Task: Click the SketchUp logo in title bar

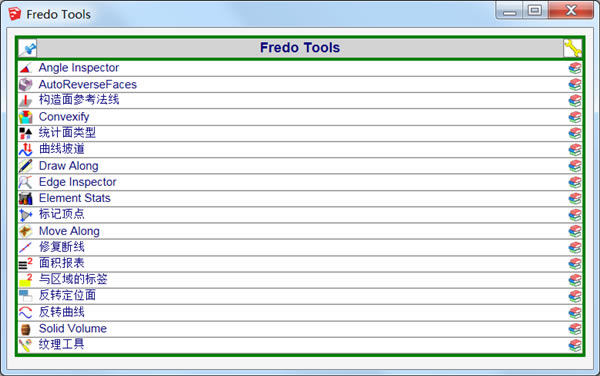Action: click(15, 14)
